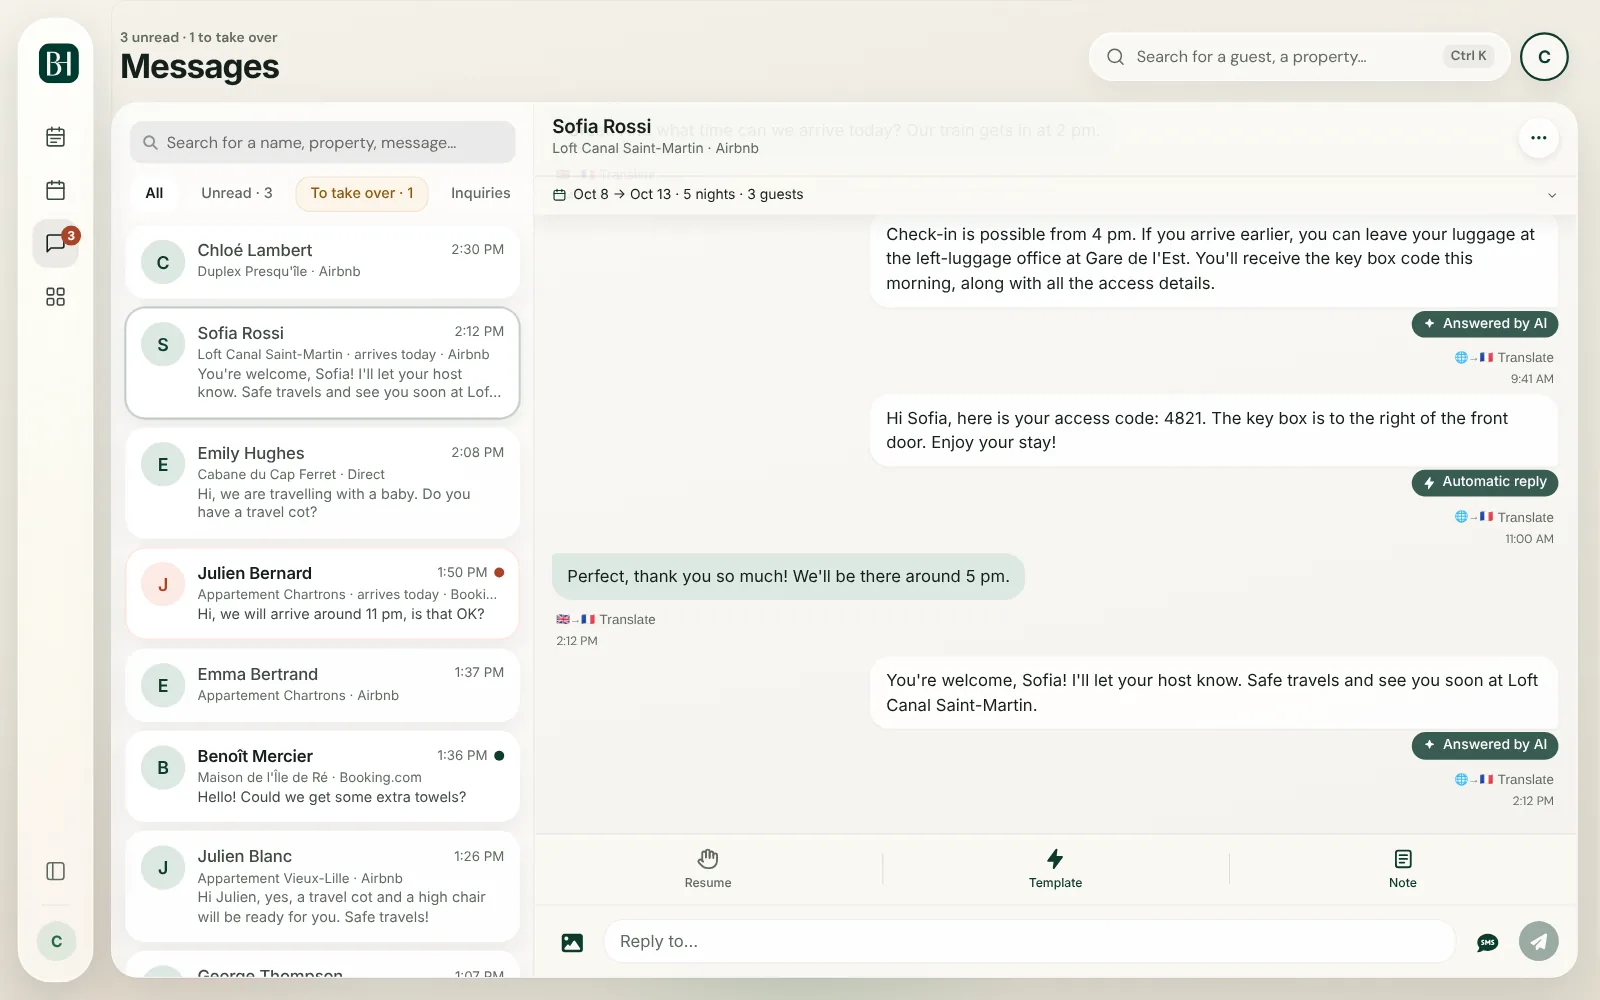Viewport: 1600px width, 1000px height.
Task: Select the Inquiries filter tab
Action: tap(481, 193)
